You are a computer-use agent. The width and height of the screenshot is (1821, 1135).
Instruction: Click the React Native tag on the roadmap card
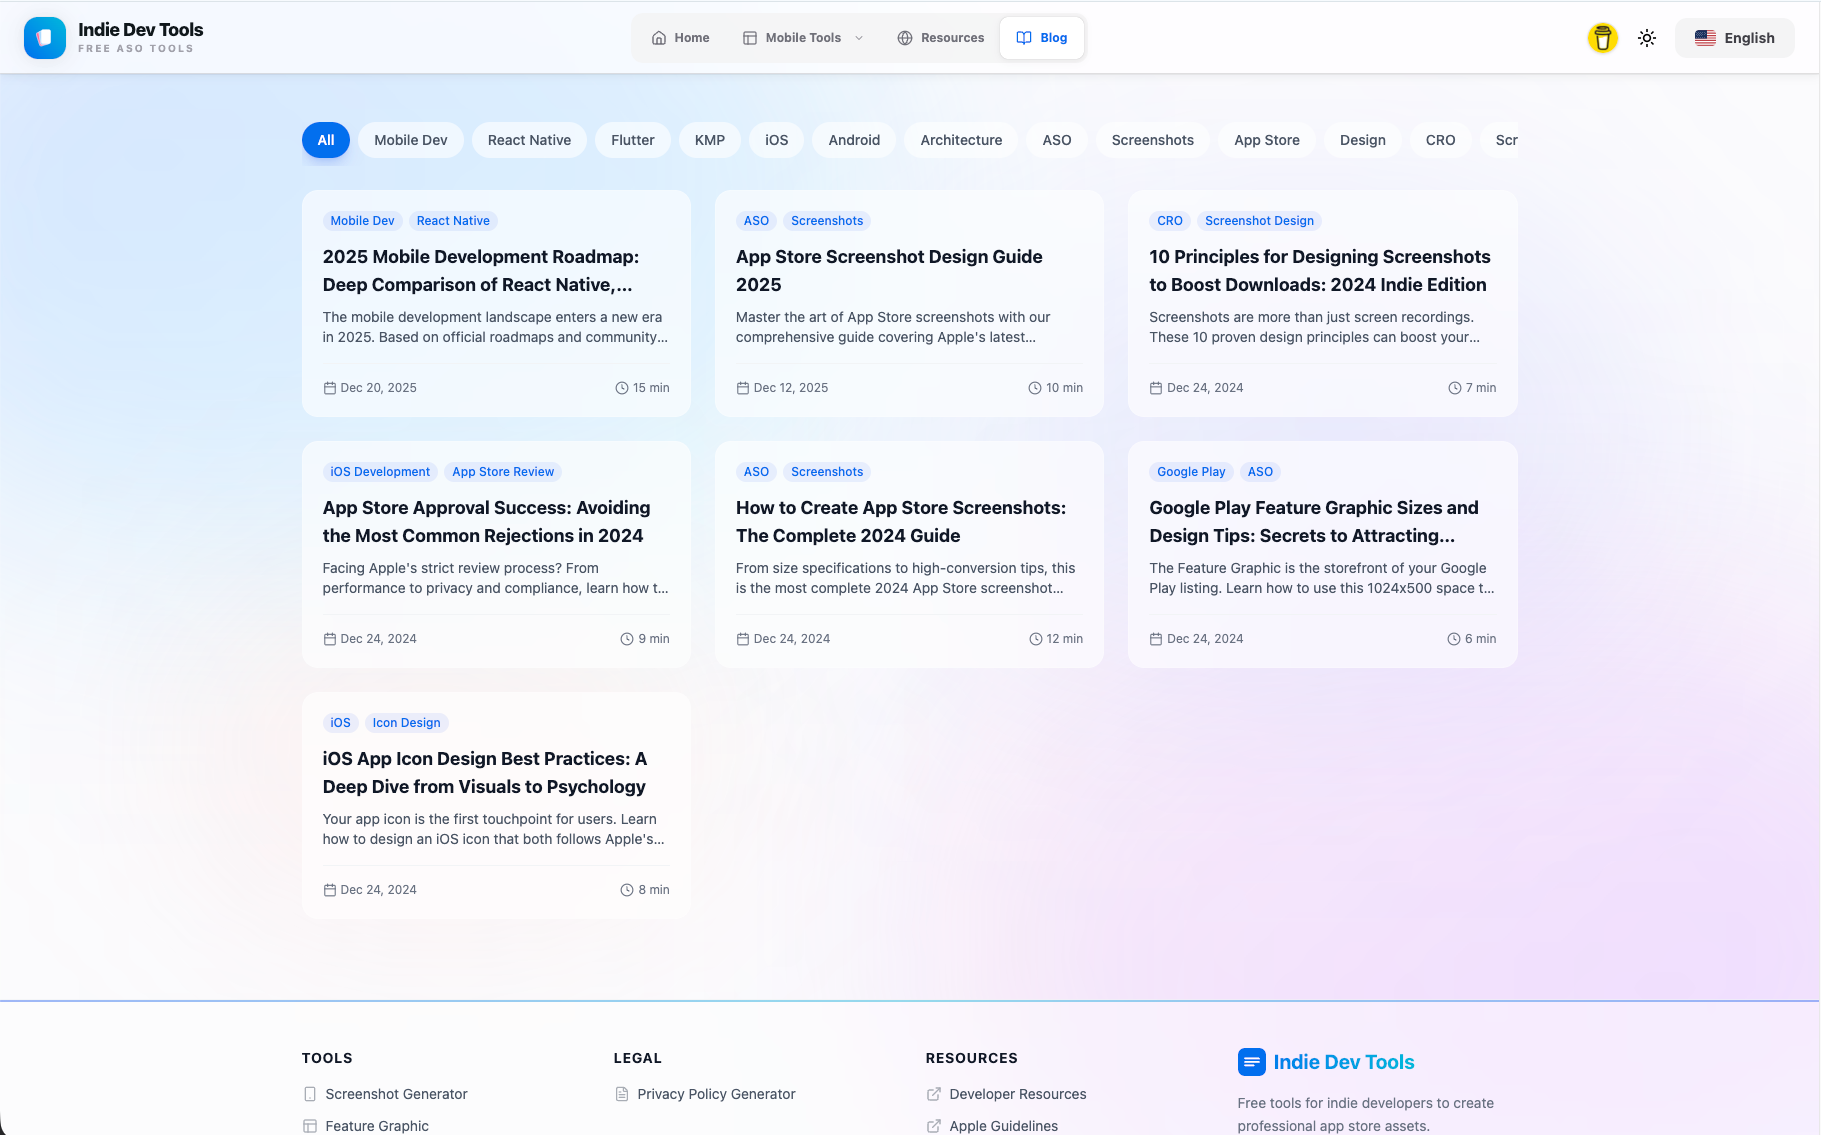coord(453,220)
